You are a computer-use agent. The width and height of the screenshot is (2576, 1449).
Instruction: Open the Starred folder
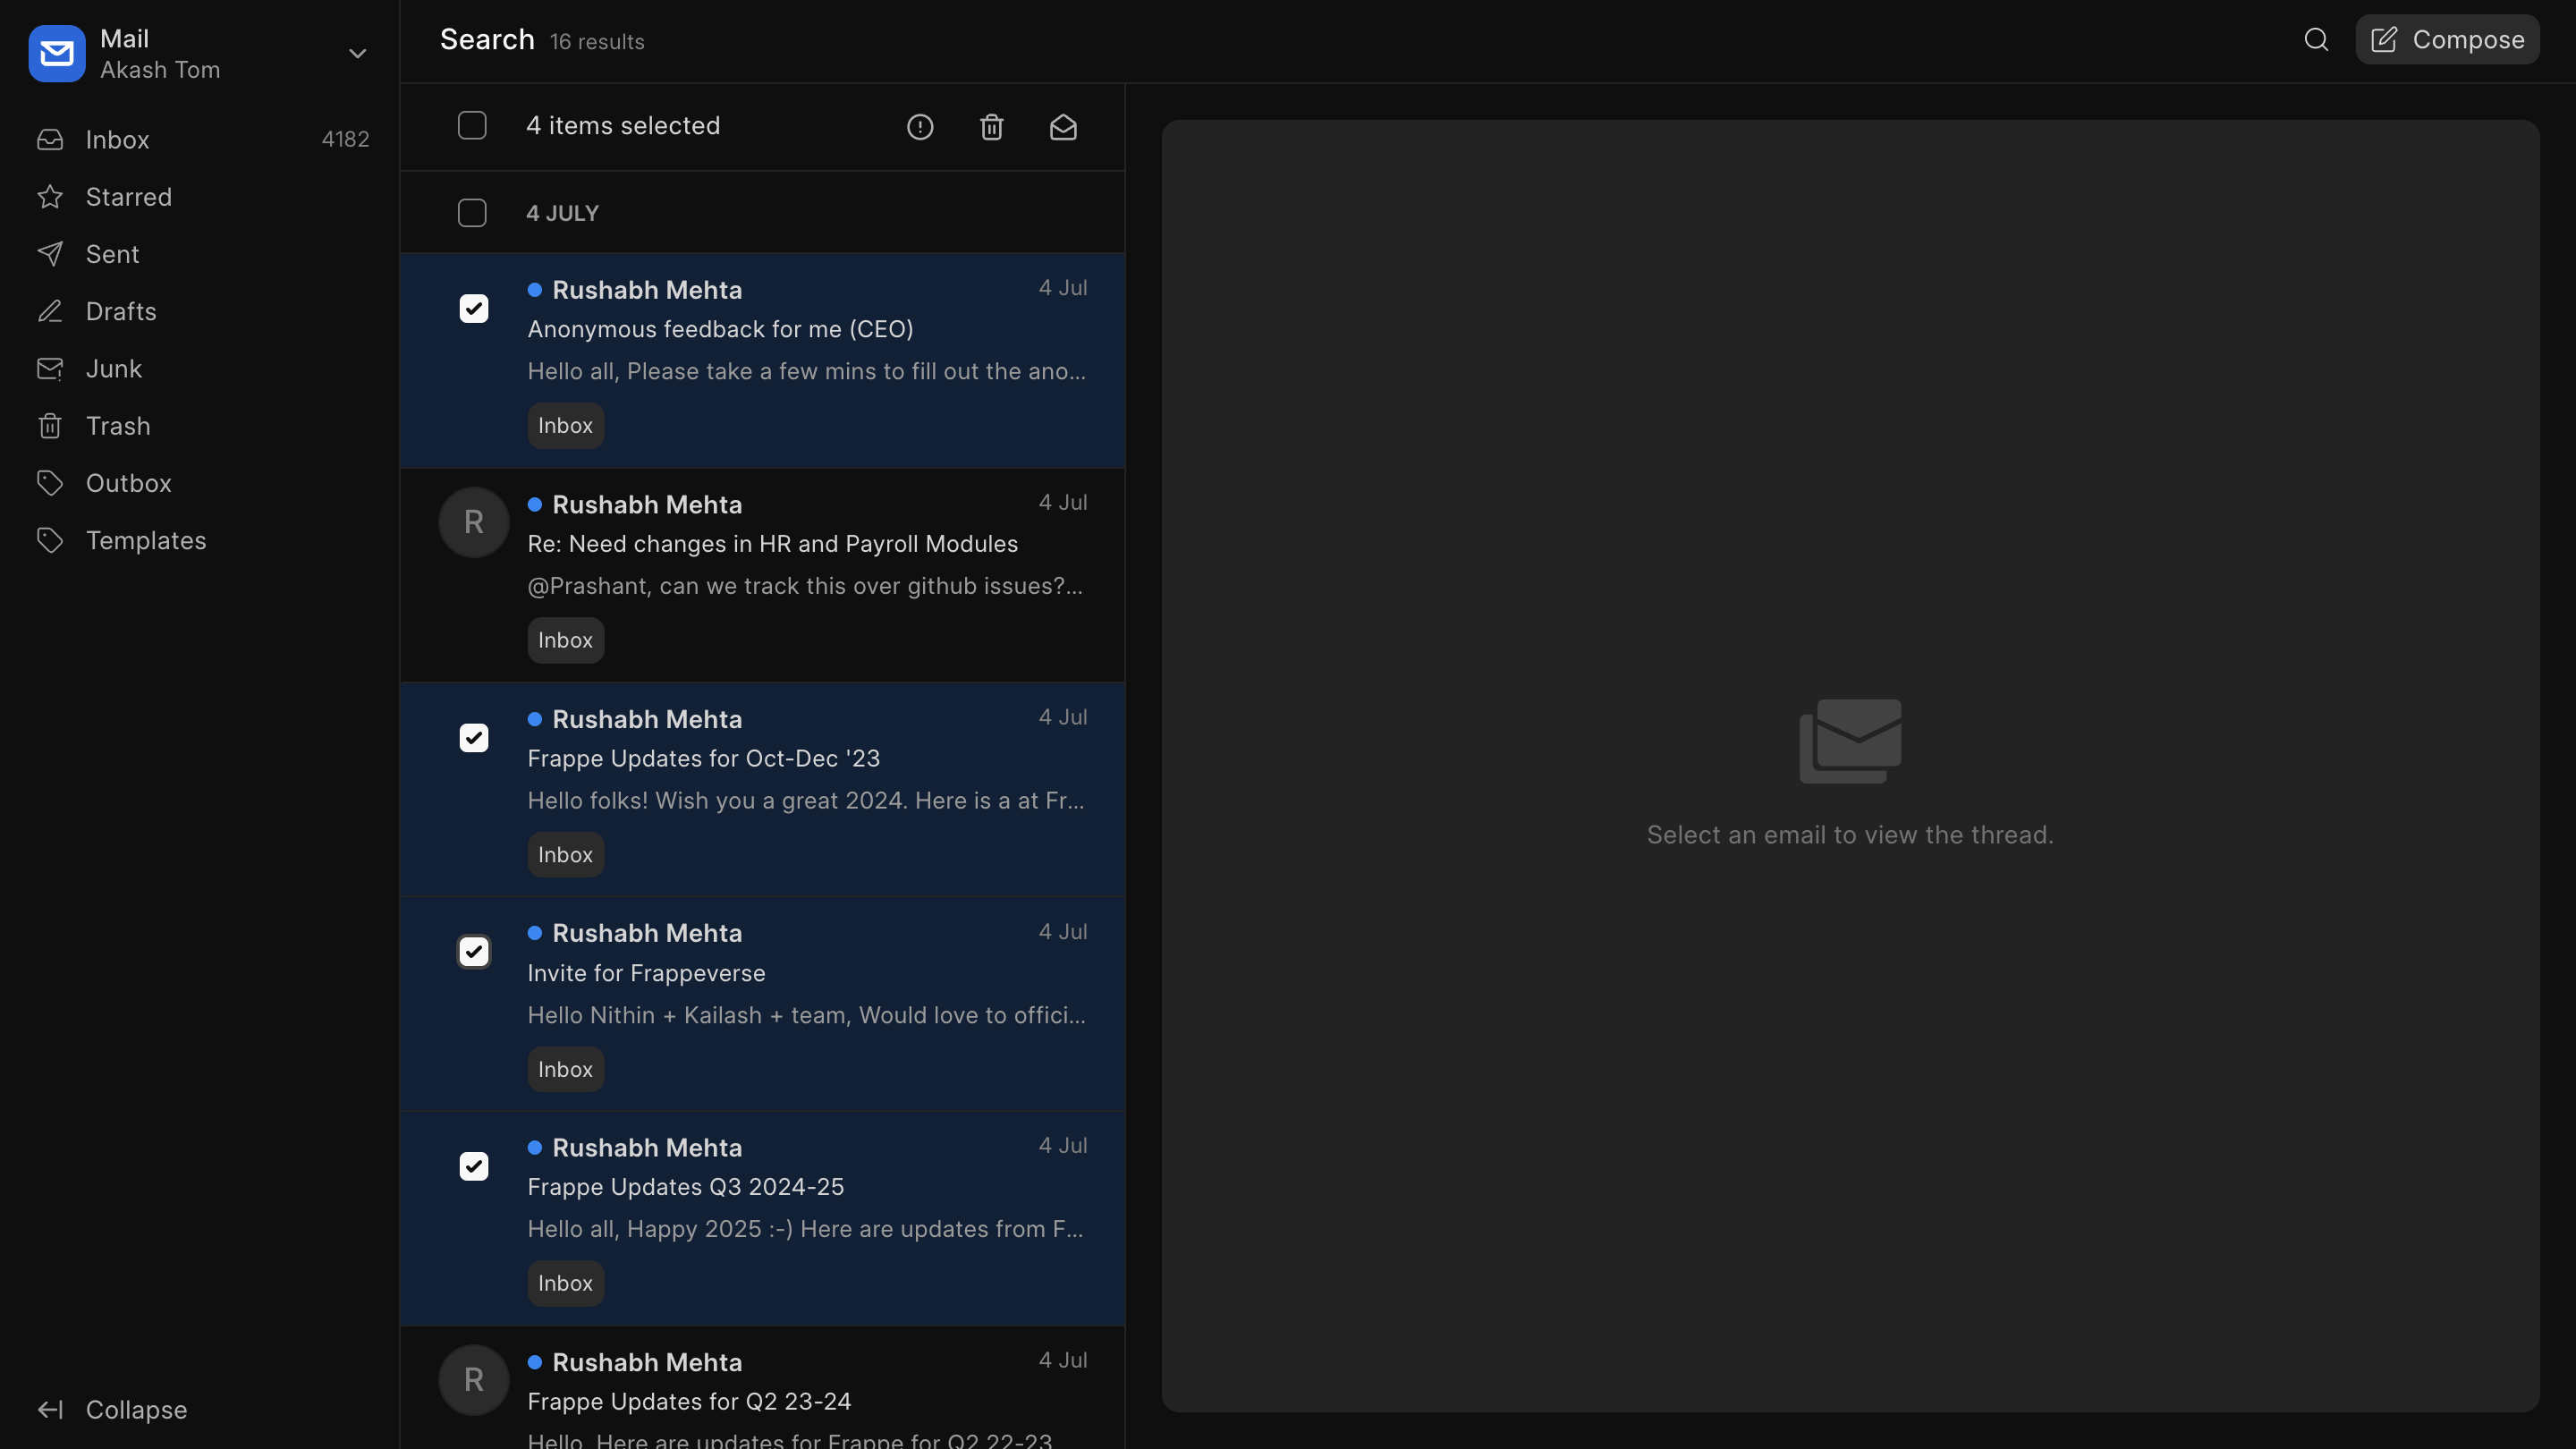pos(128,197)
